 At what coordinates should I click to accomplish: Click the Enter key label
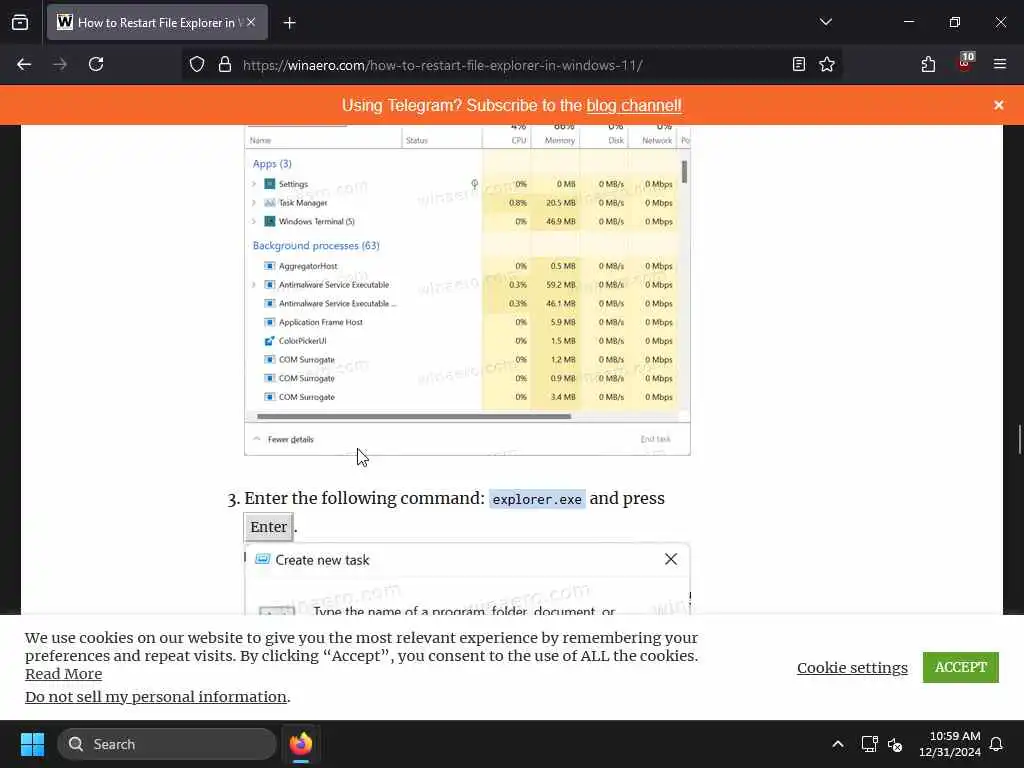tap(268, 527)
